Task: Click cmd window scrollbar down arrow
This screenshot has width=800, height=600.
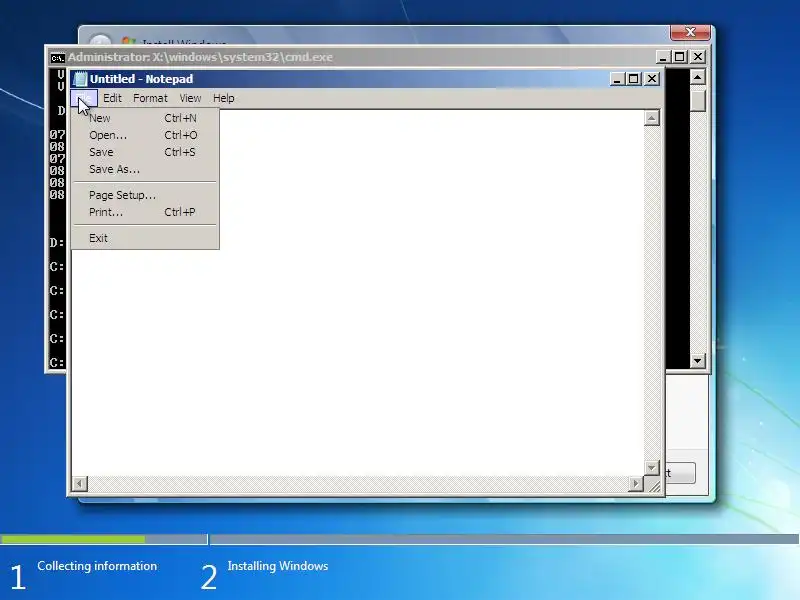Action: 697,361
